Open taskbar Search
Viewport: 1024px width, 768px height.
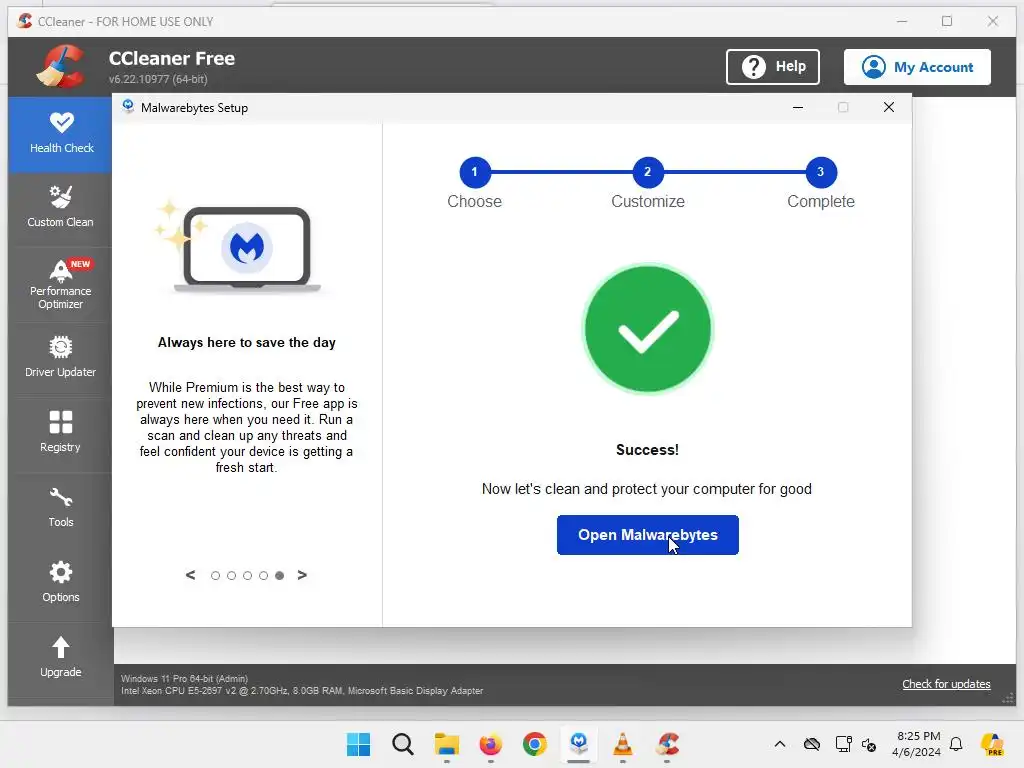point(403,744)
